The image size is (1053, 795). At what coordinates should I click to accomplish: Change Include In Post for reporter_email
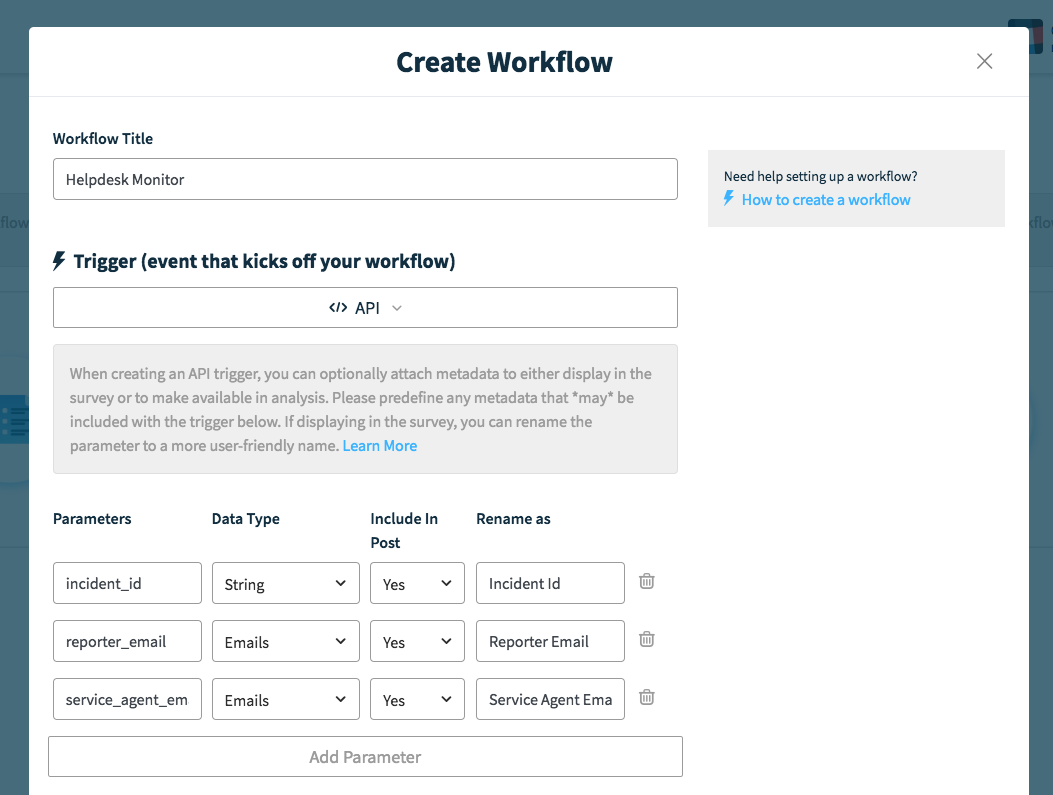tap(417, 642)
